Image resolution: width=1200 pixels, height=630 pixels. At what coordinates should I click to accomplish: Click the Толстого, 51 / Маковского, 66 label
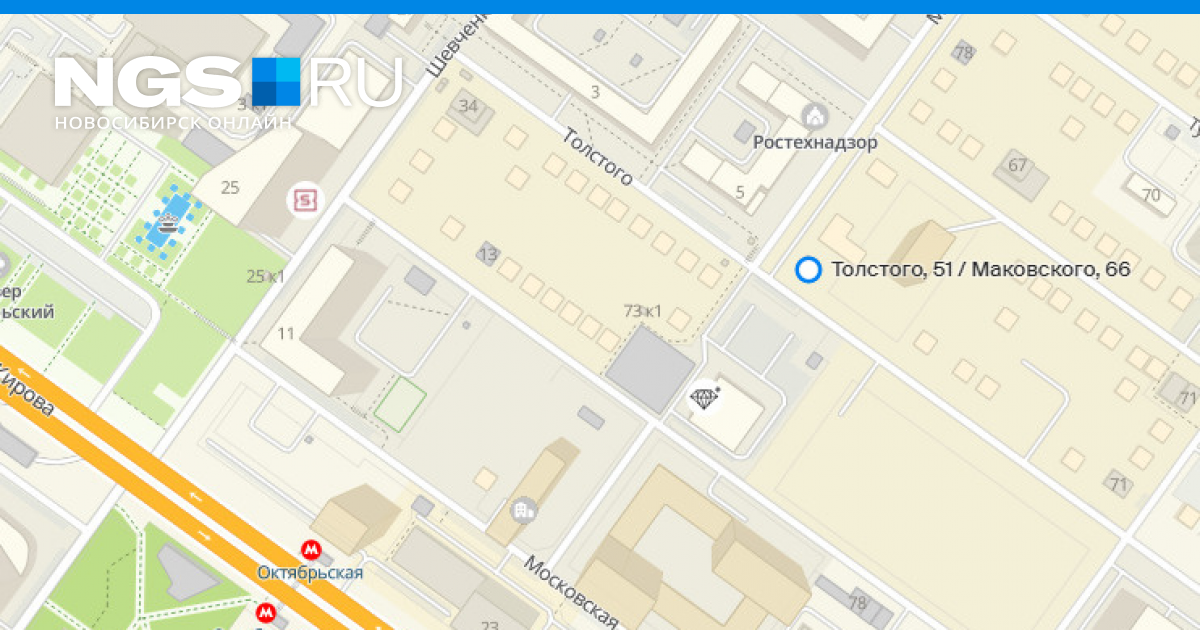[x=981, y=269]
